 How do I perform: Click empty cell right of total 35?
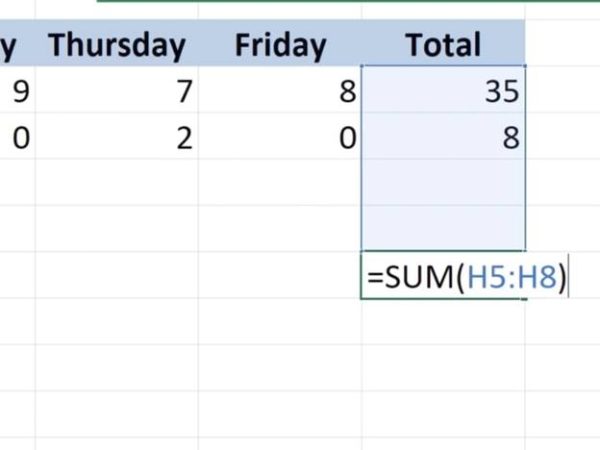point(562,90)
